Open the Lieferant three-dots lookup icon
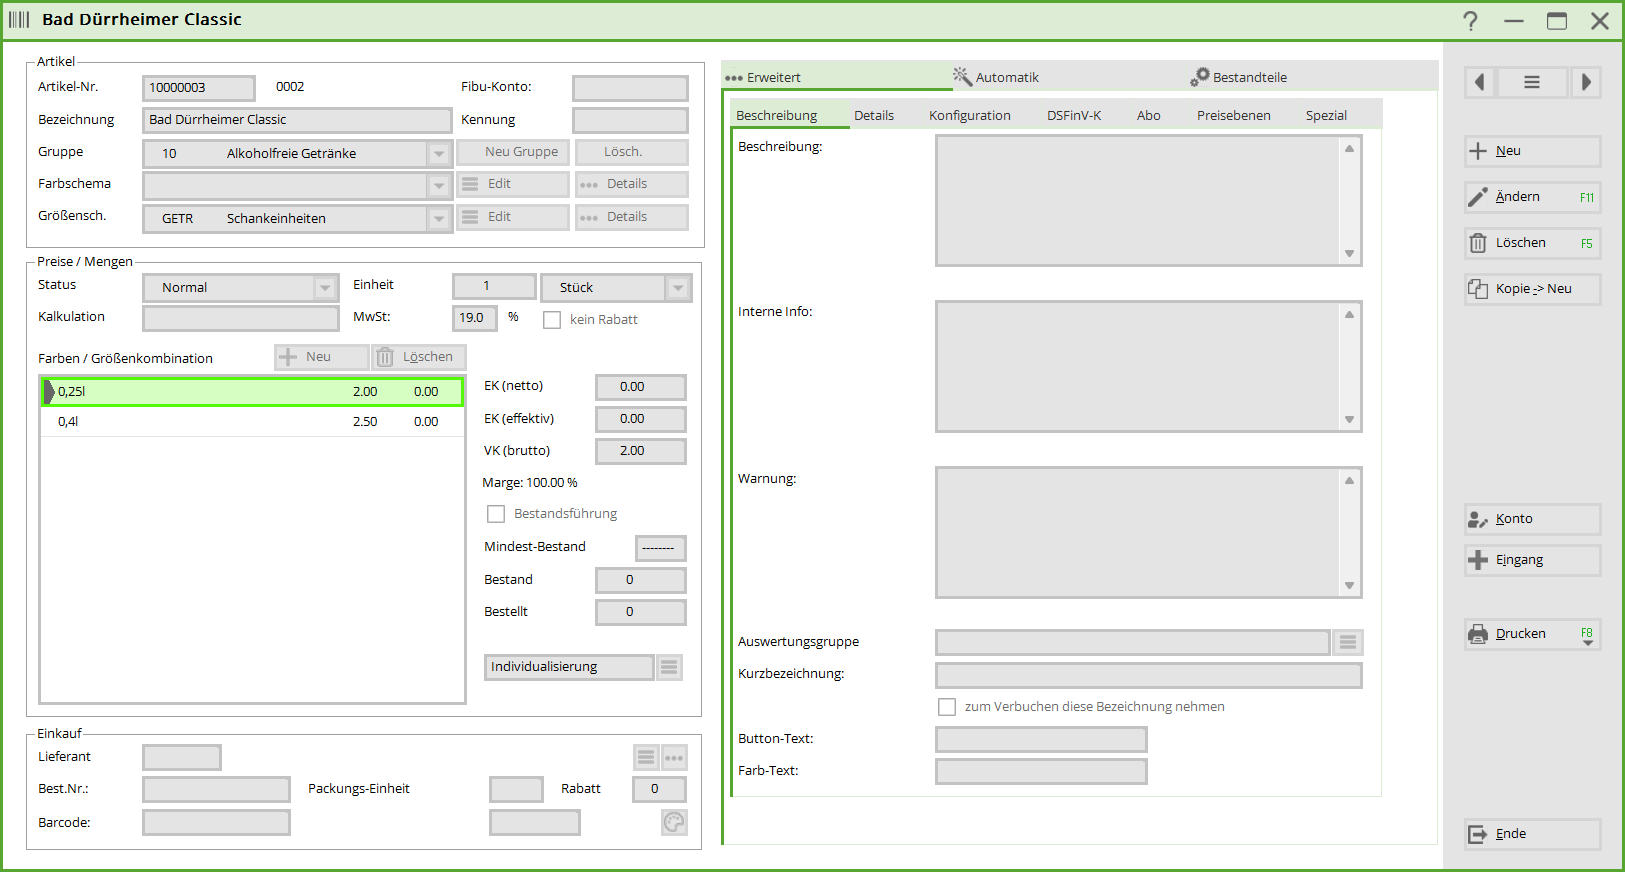1625x872 pixels. [675, 758]
